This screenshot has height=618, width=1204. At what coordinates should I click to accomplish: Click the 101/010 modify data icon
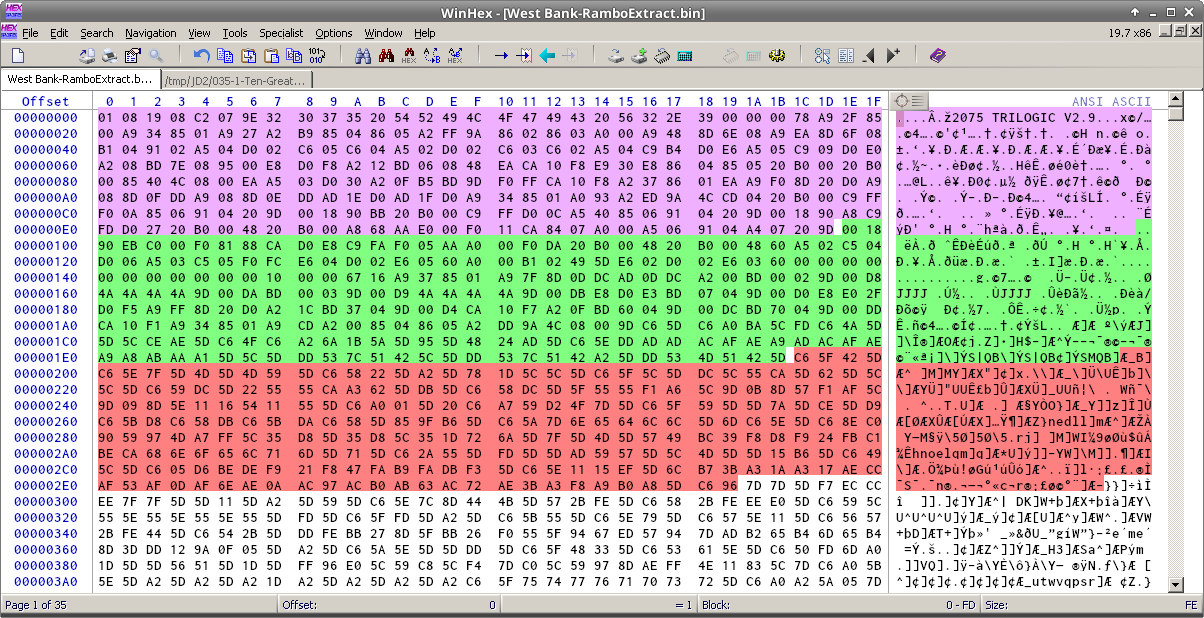click(317, 56)
